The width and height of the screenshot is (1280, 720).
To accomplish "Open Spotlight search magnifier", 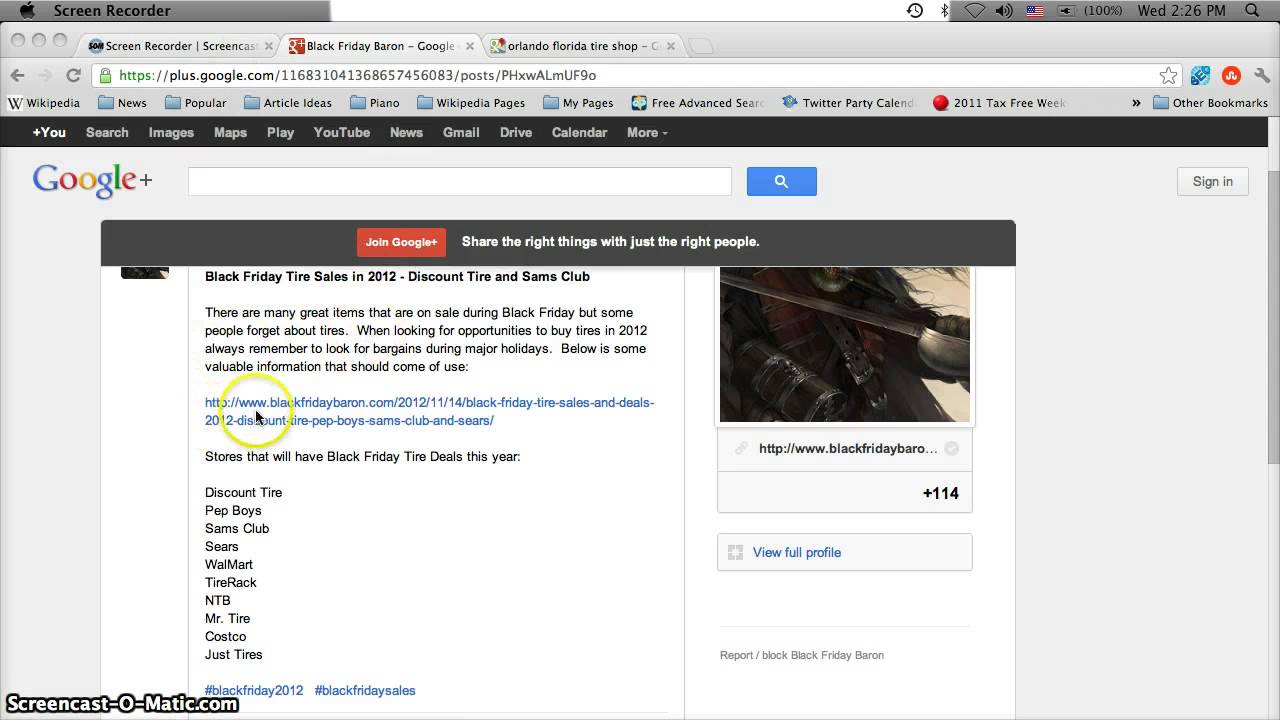I will [x=1253, y=11].
